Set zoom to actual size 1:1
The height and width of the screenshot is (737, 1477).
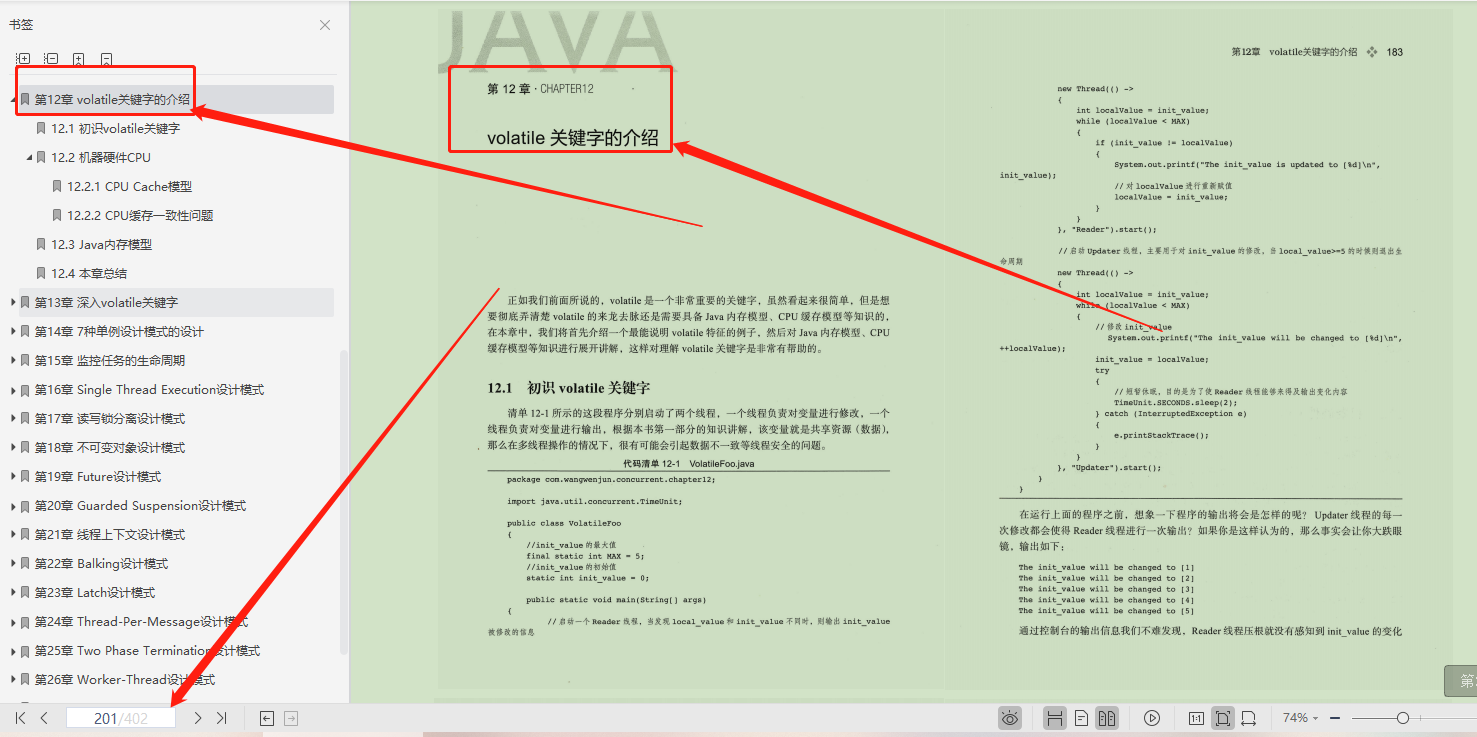click(1196, 718)
